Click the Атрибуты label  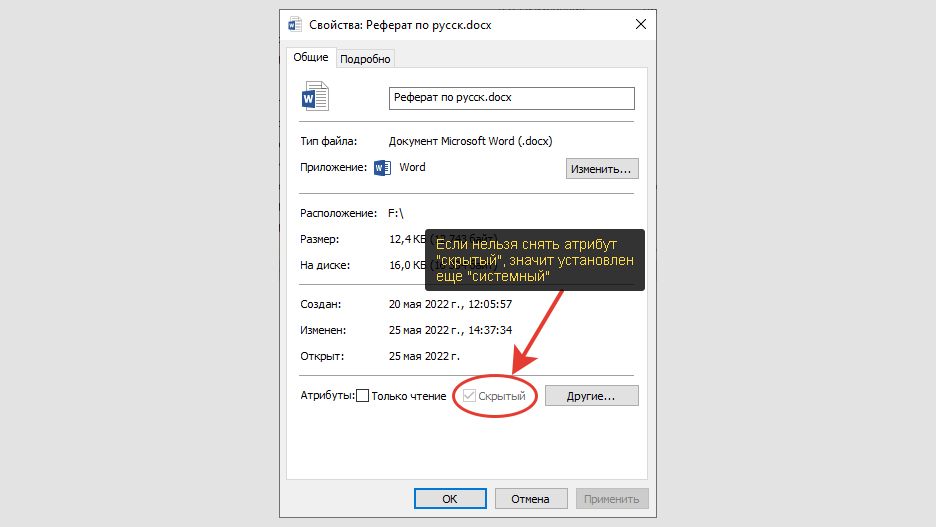[x=327, y=396]
